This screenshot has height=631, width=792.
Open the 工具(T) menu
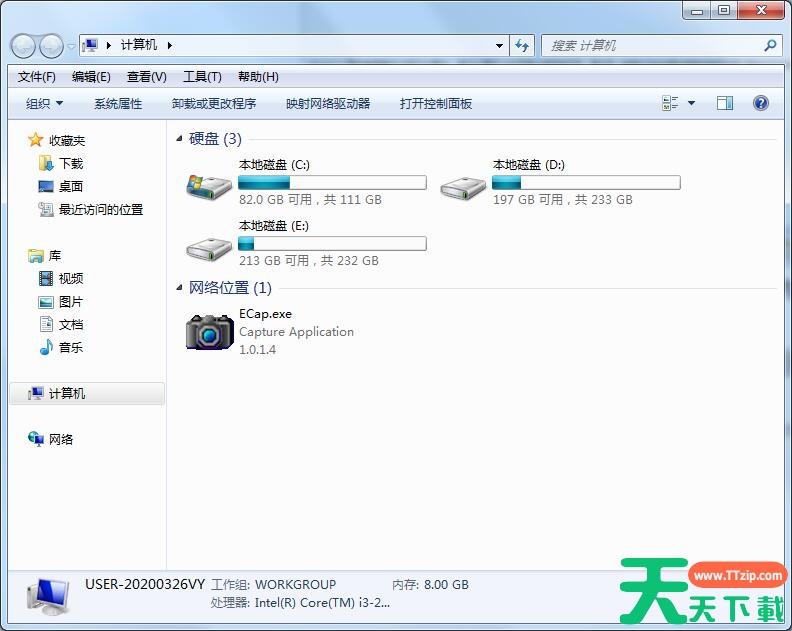pos(202,77)
